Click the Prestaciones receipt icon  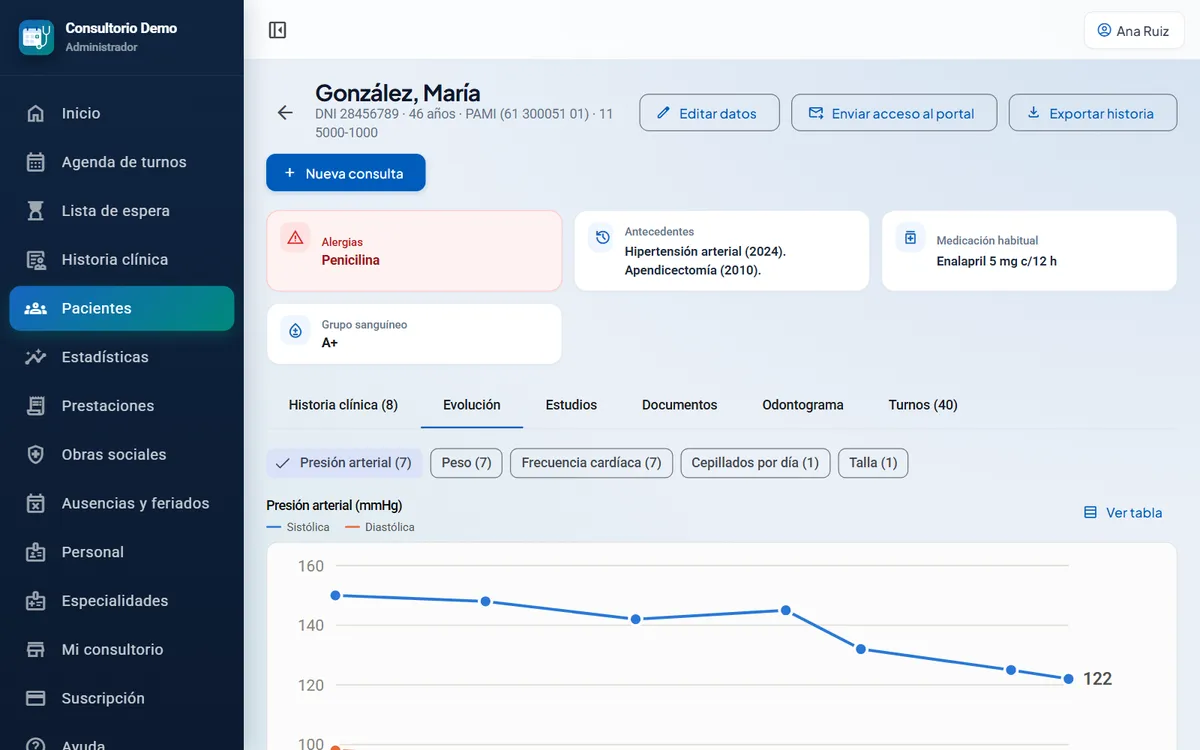[36, 406]
